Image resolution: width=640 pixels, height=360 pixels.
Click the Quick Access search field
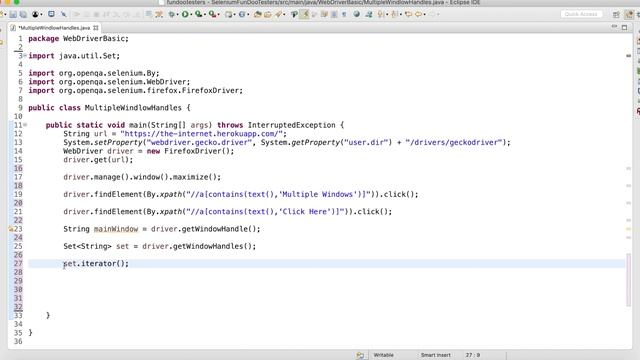click(x=581, y=14)
